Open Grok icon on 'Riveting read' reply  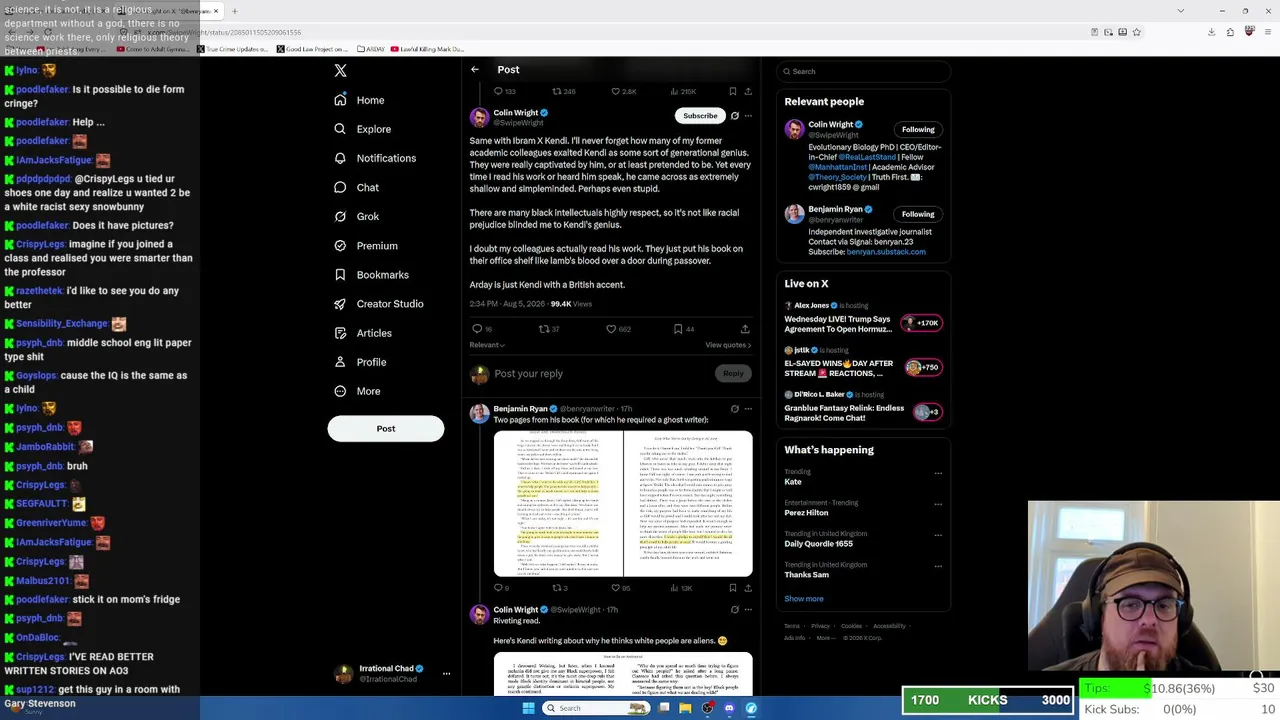(x=735, y=609)
